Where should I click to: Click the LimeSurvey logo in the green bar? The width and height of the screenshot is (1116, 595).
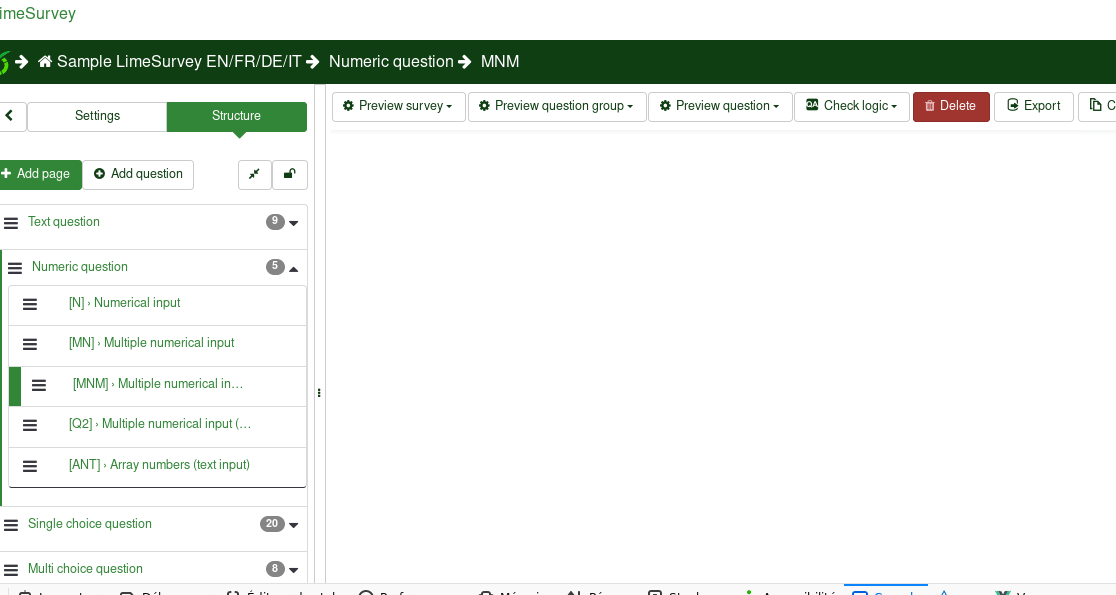pos(4,62)
